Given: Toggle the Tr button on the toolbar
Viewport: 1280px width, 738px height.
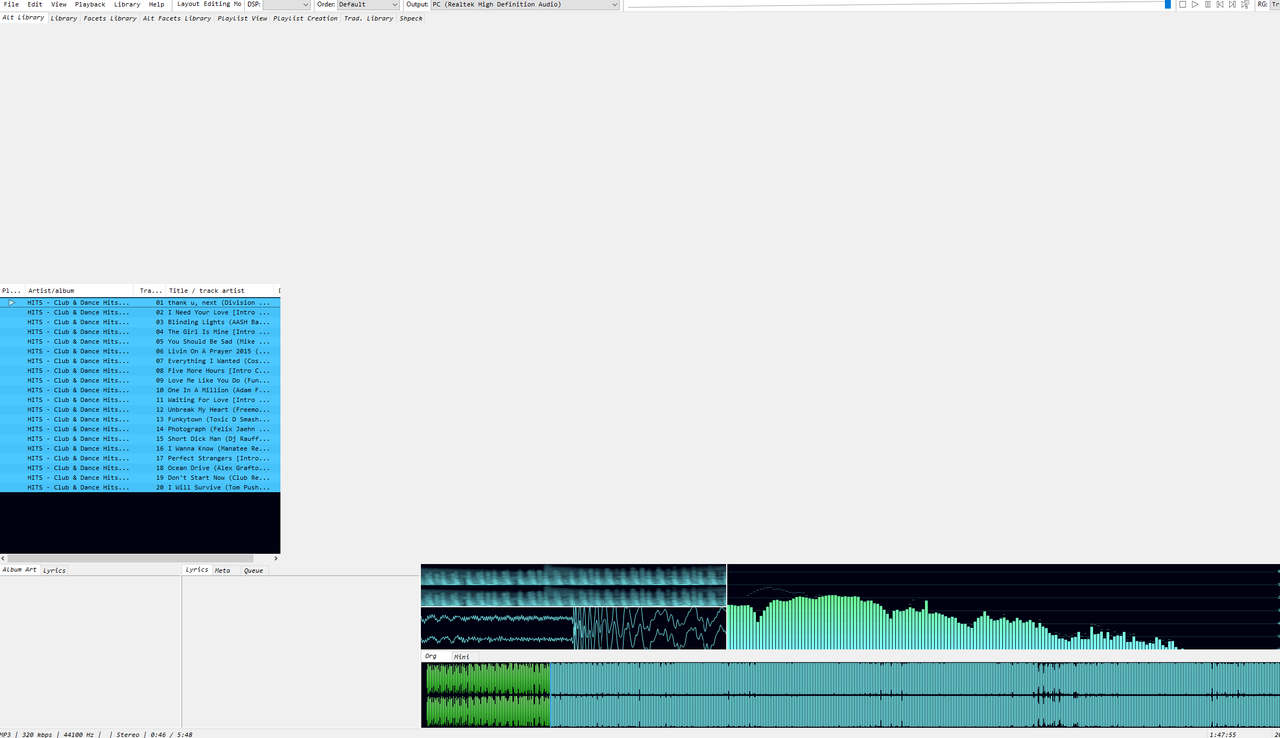Looking at the screenshot, I should [x=1275, y=4].
